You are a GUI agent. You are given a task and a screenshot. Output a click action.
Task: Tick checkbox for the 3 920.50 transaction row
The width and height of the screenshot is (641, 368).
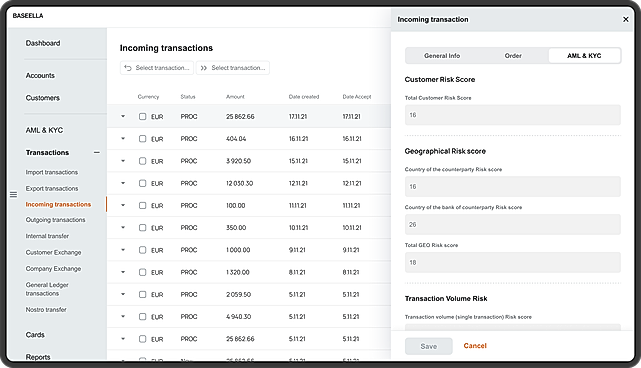click(x=142, y=161)
